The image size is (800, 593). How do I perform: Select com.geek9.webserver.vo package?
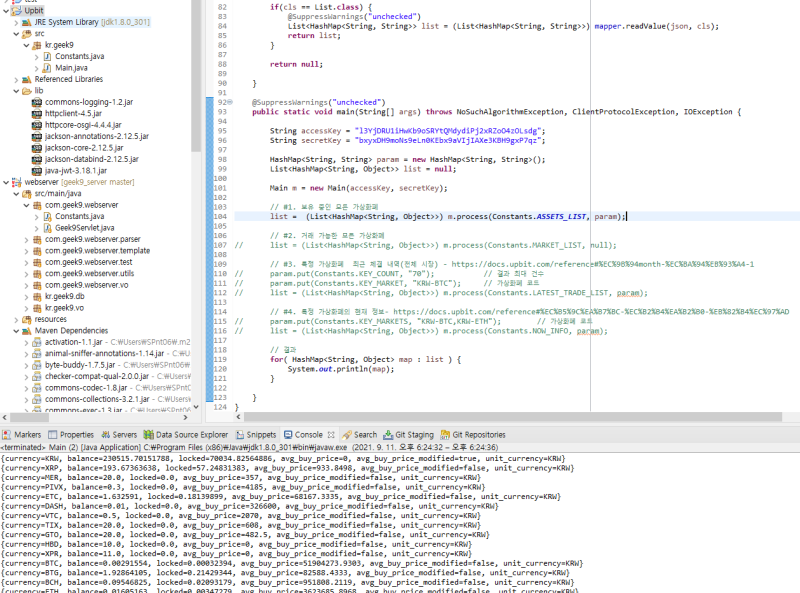point(86,285)
